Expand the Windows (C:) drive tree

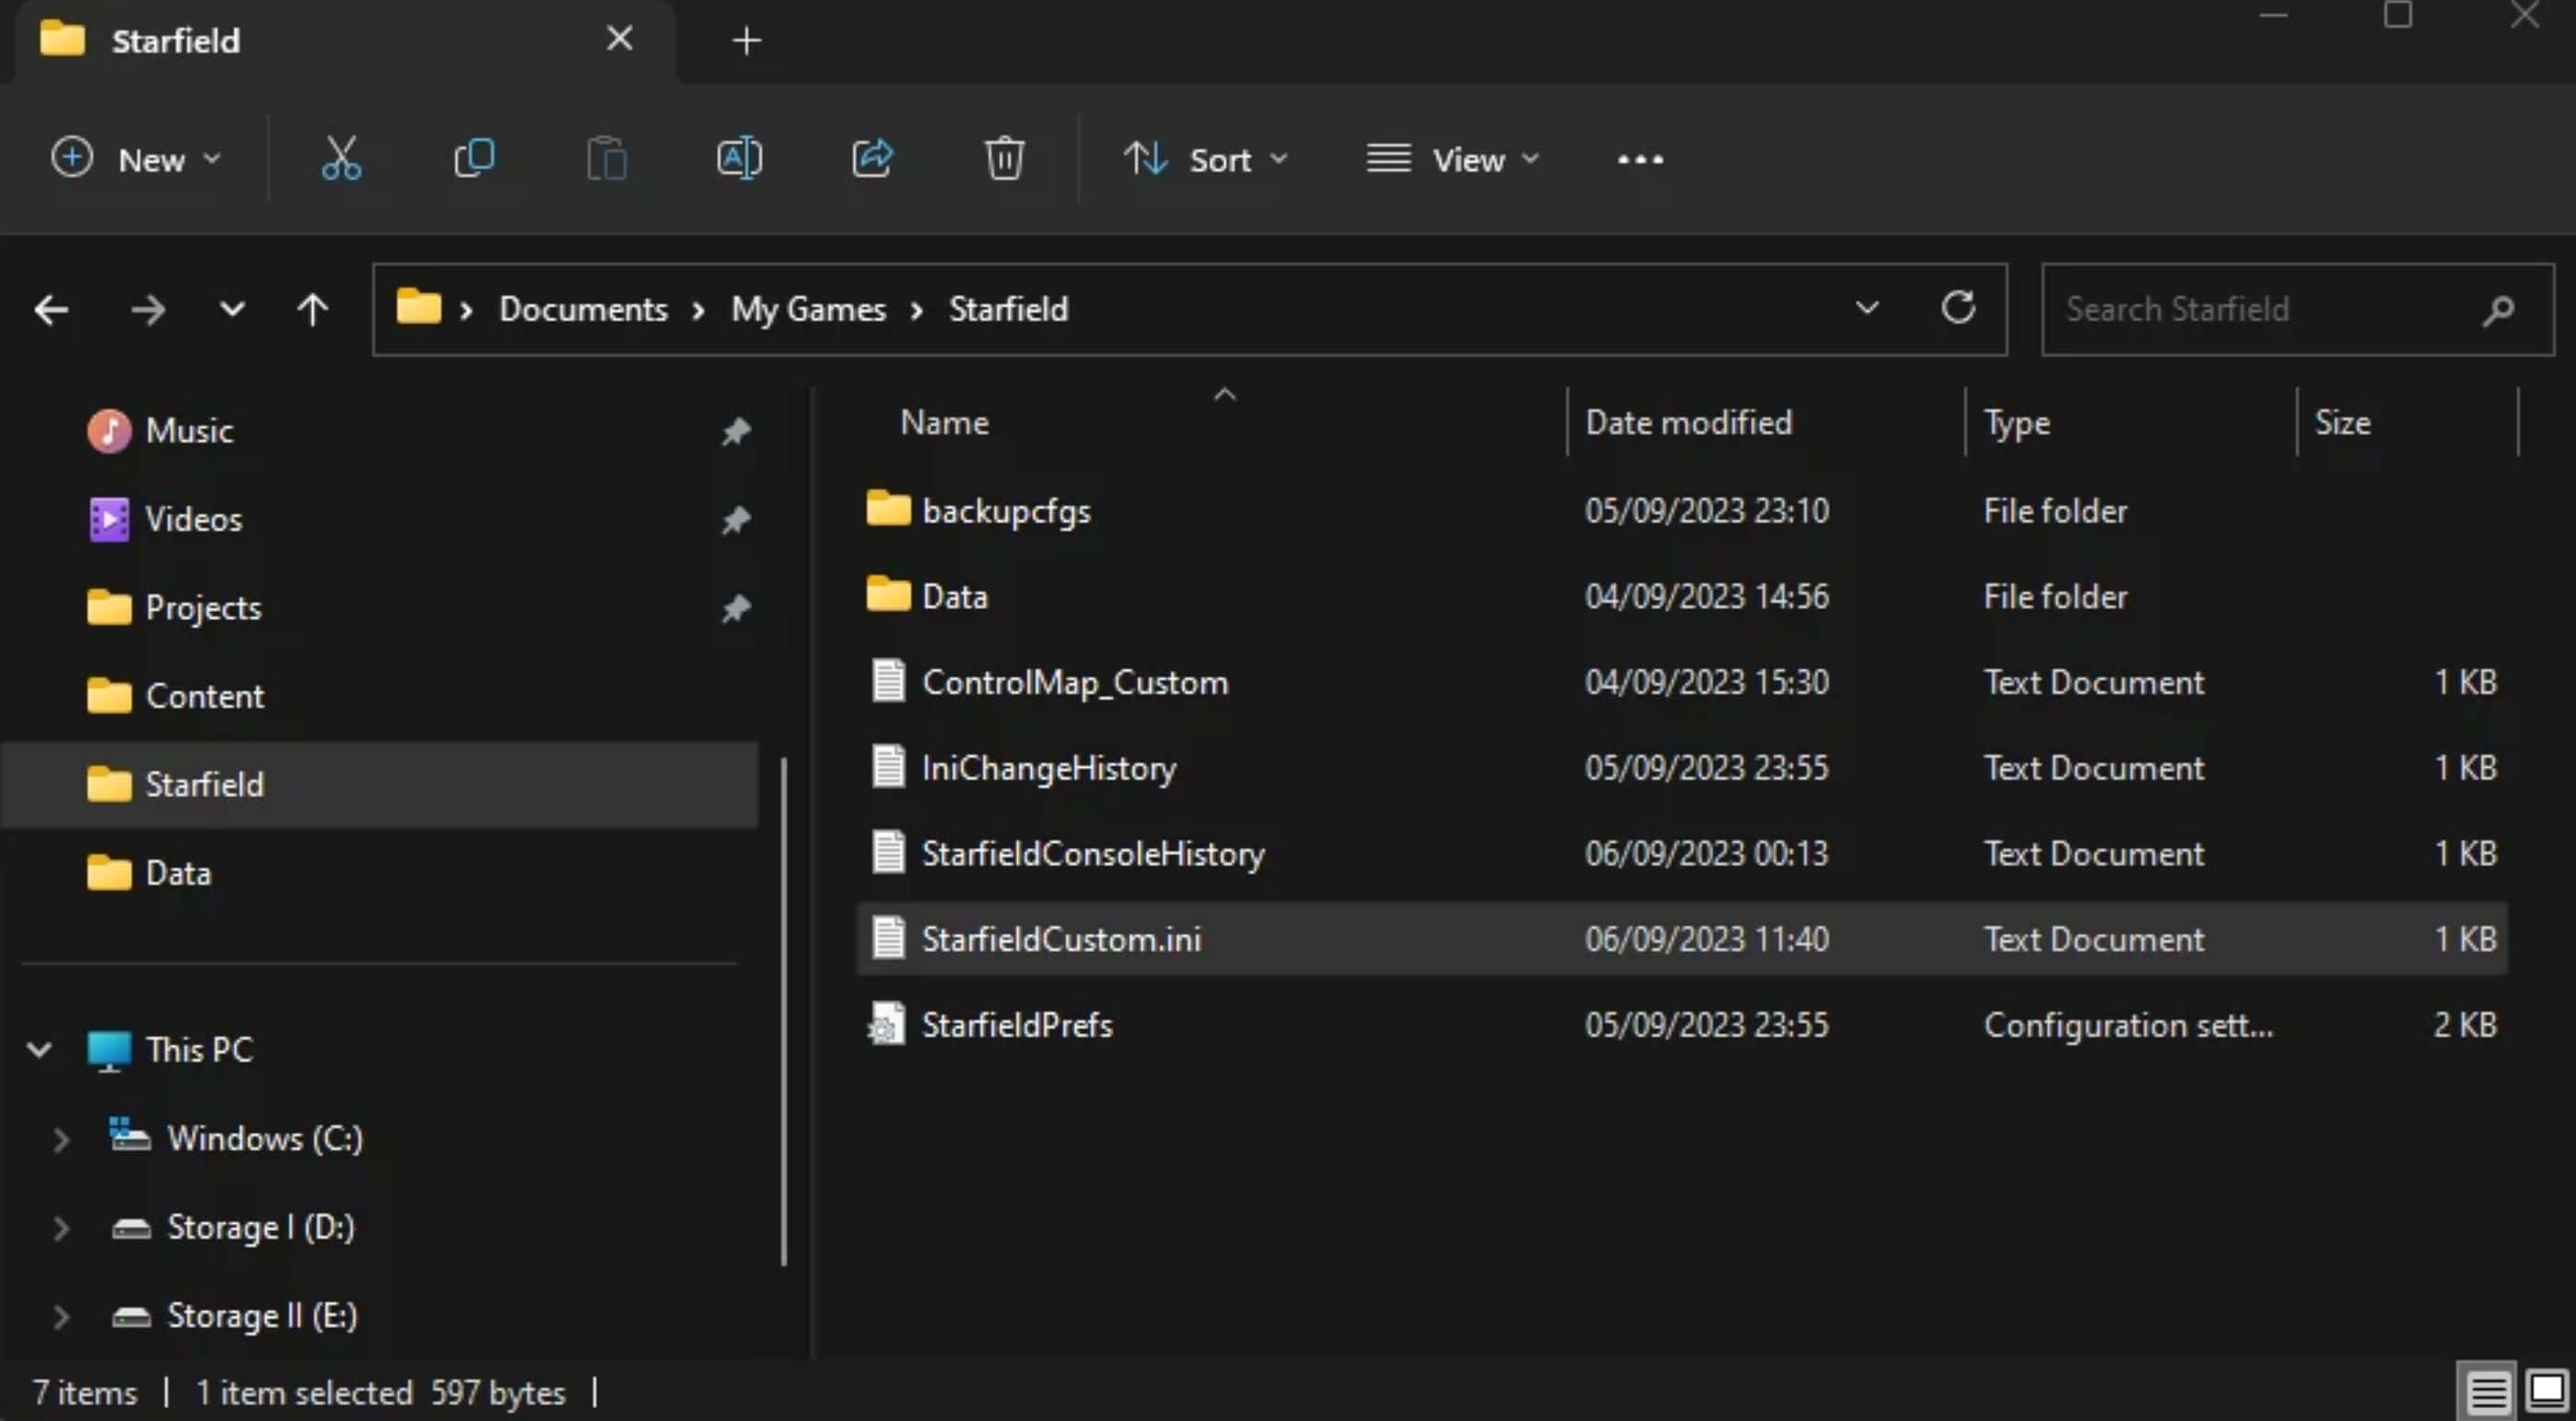click(61, 1139)
